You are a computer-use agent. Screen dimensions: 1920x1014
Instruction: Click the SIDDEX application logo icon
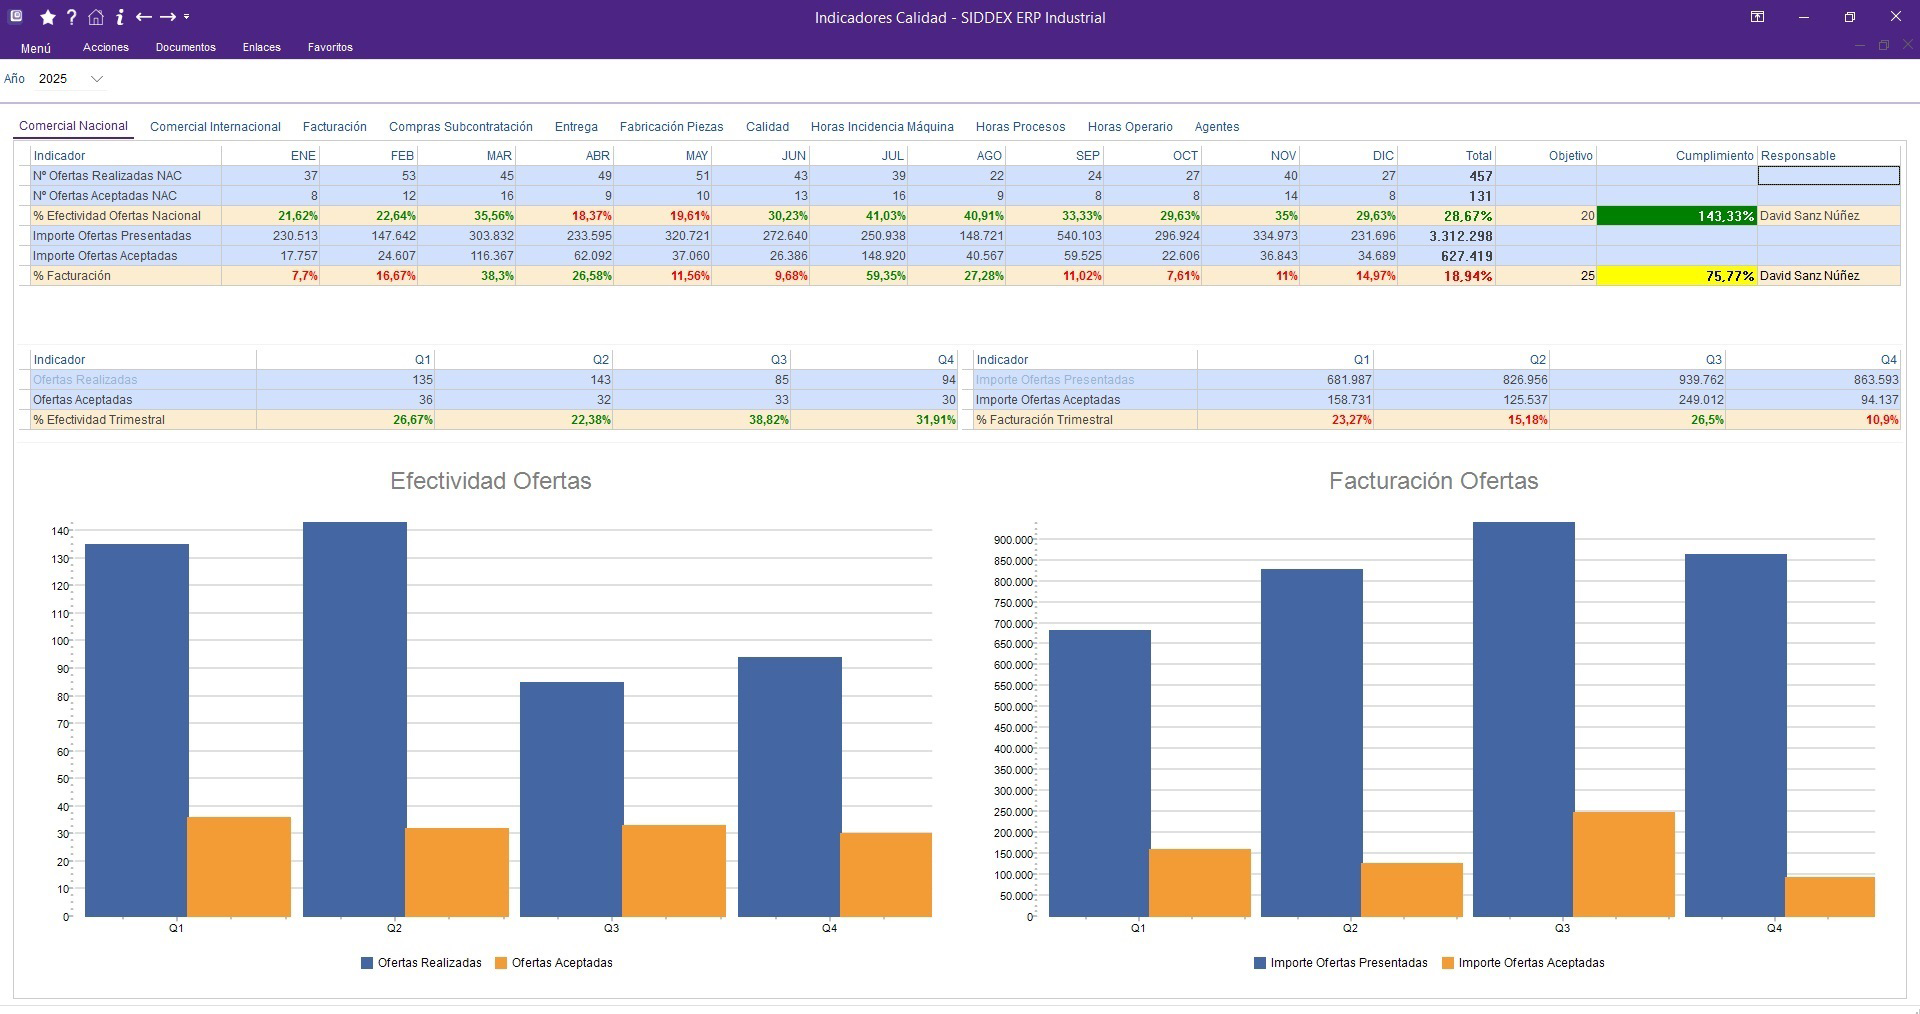pos(16,17)
